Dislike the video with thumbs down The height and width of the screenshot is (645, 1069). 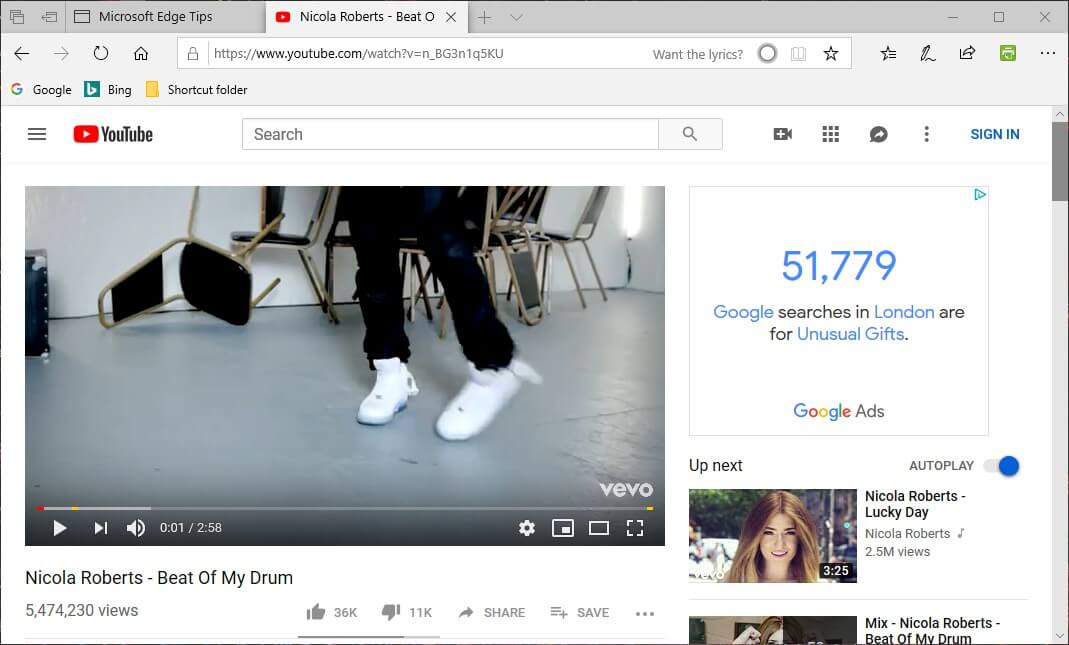(x=391, y=612)
